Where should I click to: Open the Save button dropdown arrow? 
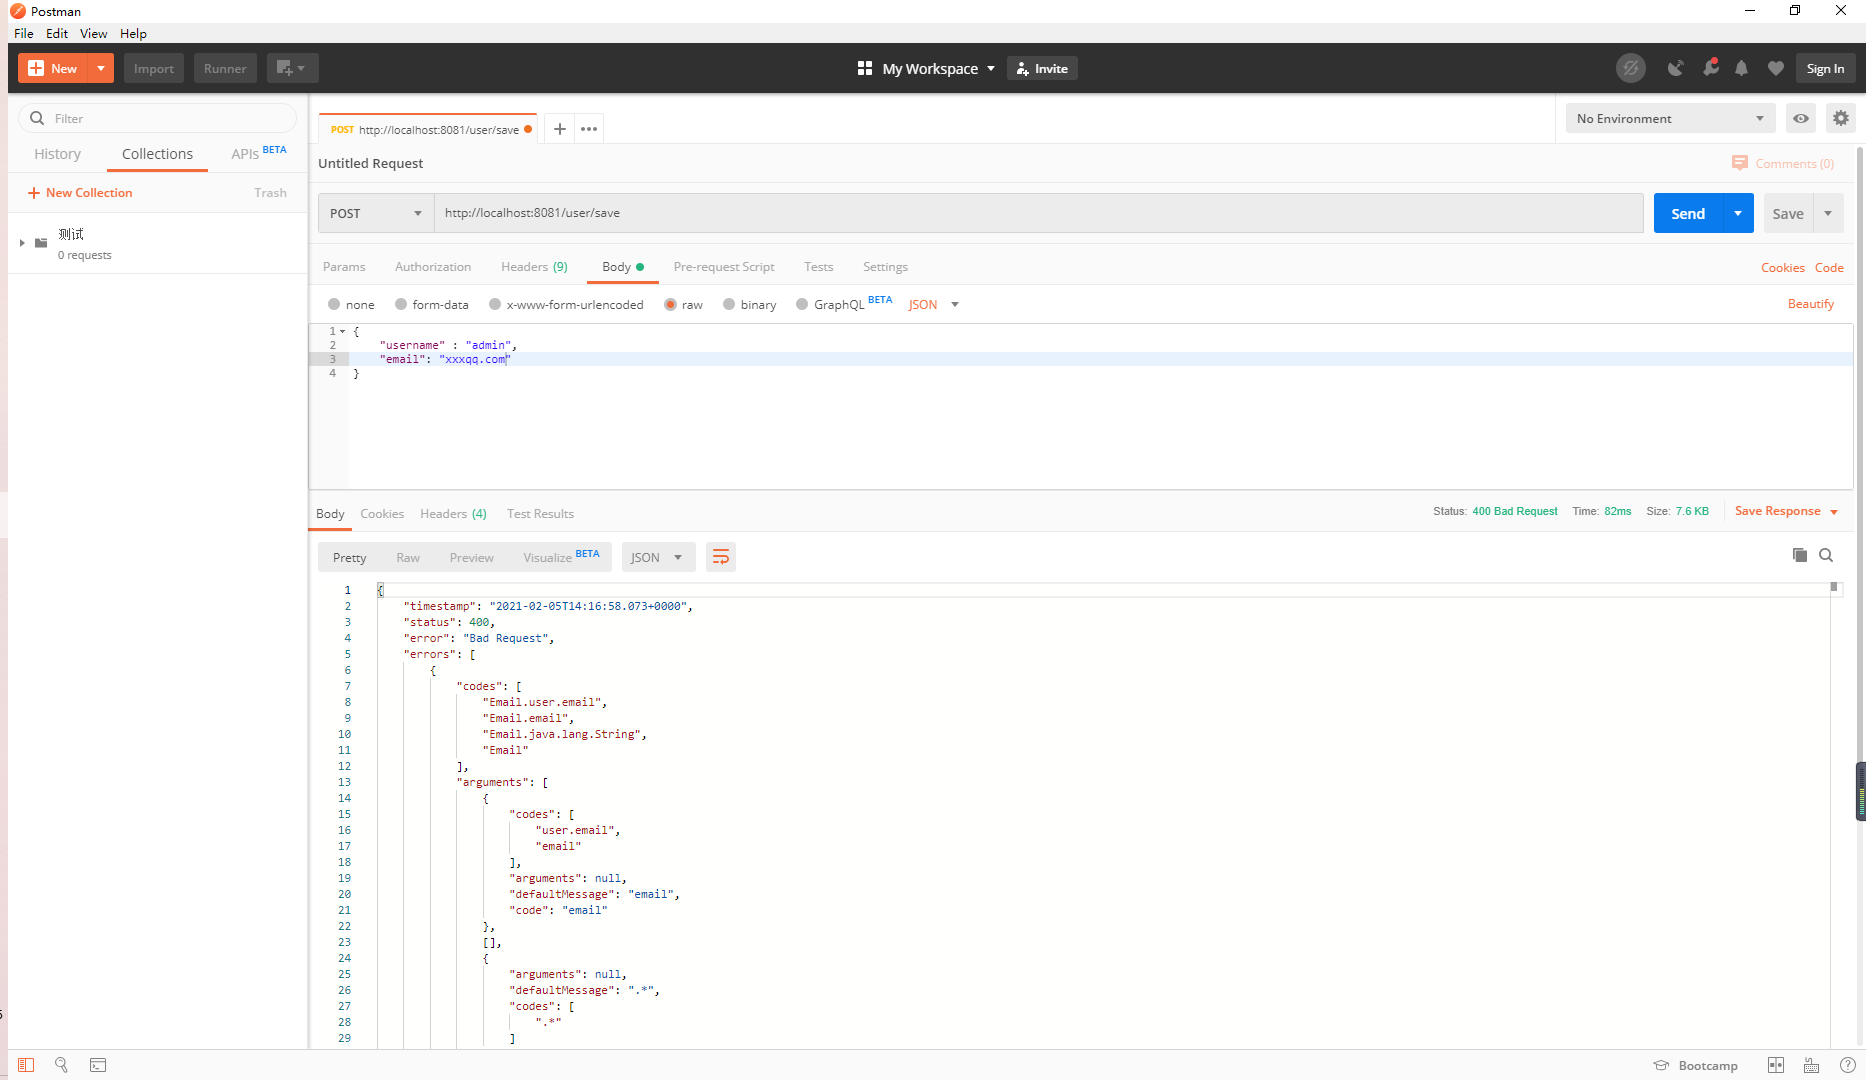point(1828,213)
